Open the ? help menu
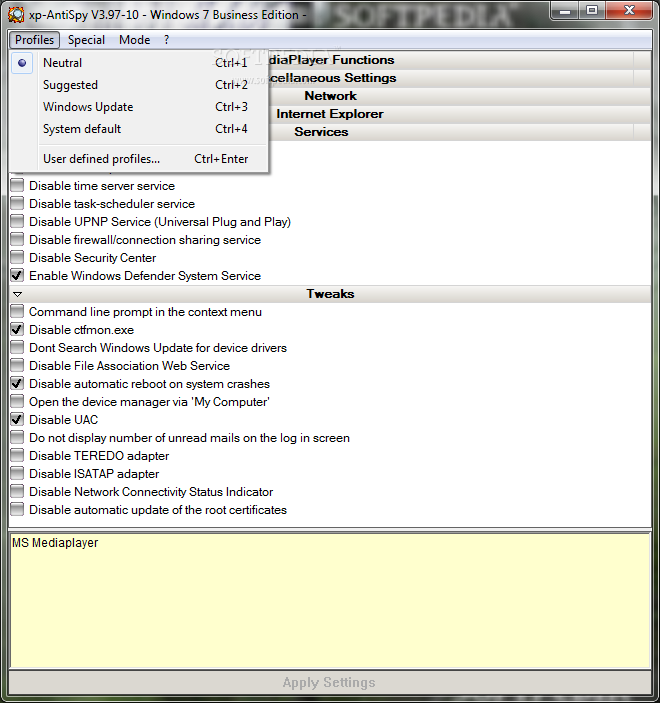This screenshot has height=703, width=660. tap(167, 40)
